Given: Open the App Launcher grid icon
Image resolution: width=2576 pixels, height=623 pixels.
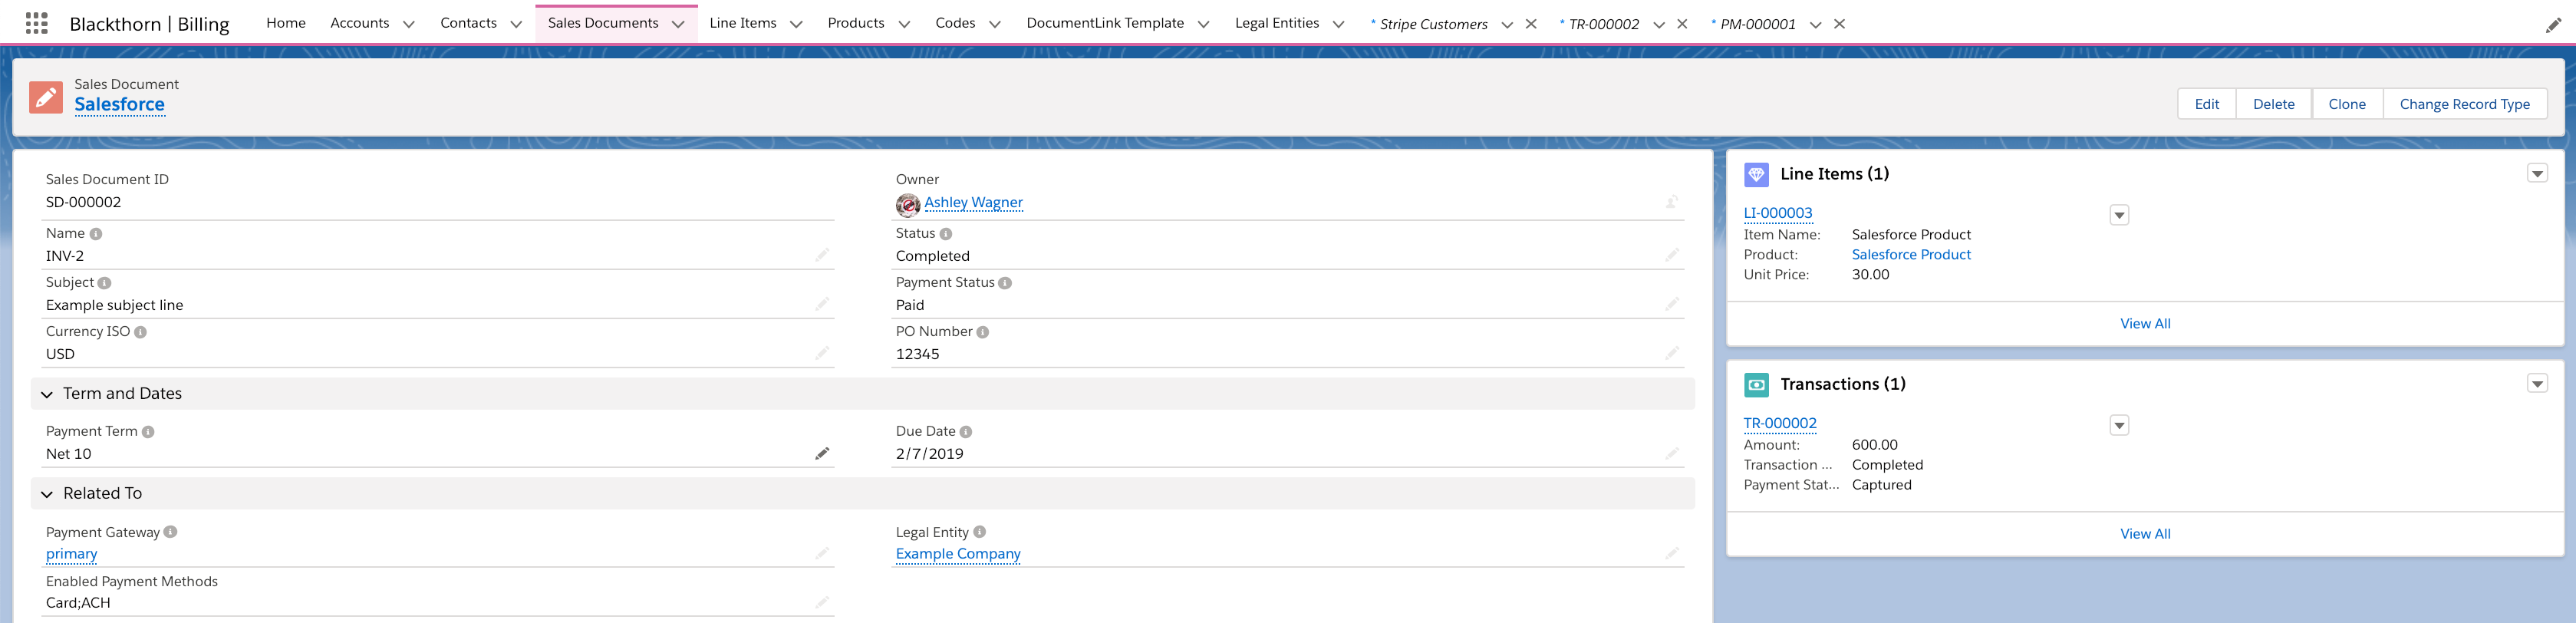Looking at the screenshot, I should coord(36,23).
